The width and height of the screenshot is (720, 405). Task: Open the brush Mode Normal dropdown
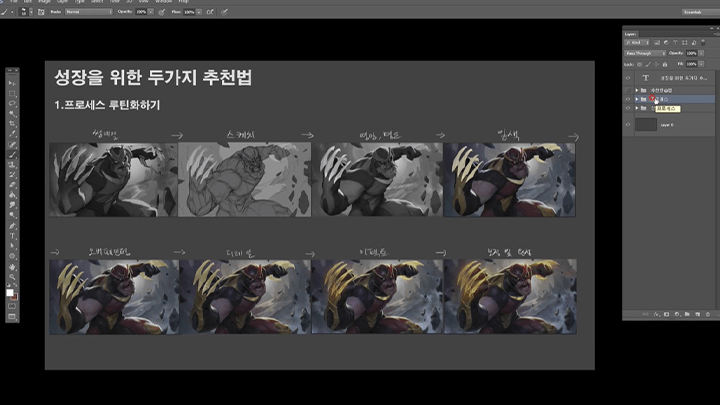[88, 12]
